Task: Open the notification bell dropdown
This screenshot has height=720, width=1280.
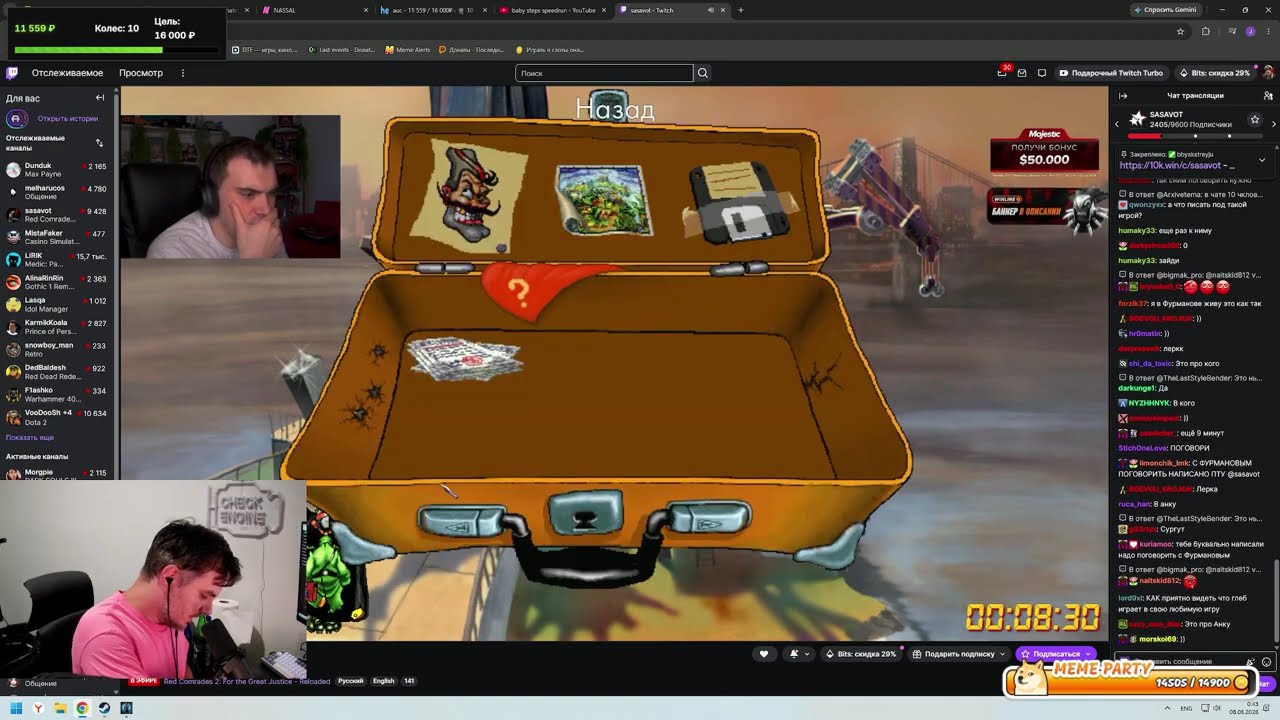Action: tap(798, 654)
